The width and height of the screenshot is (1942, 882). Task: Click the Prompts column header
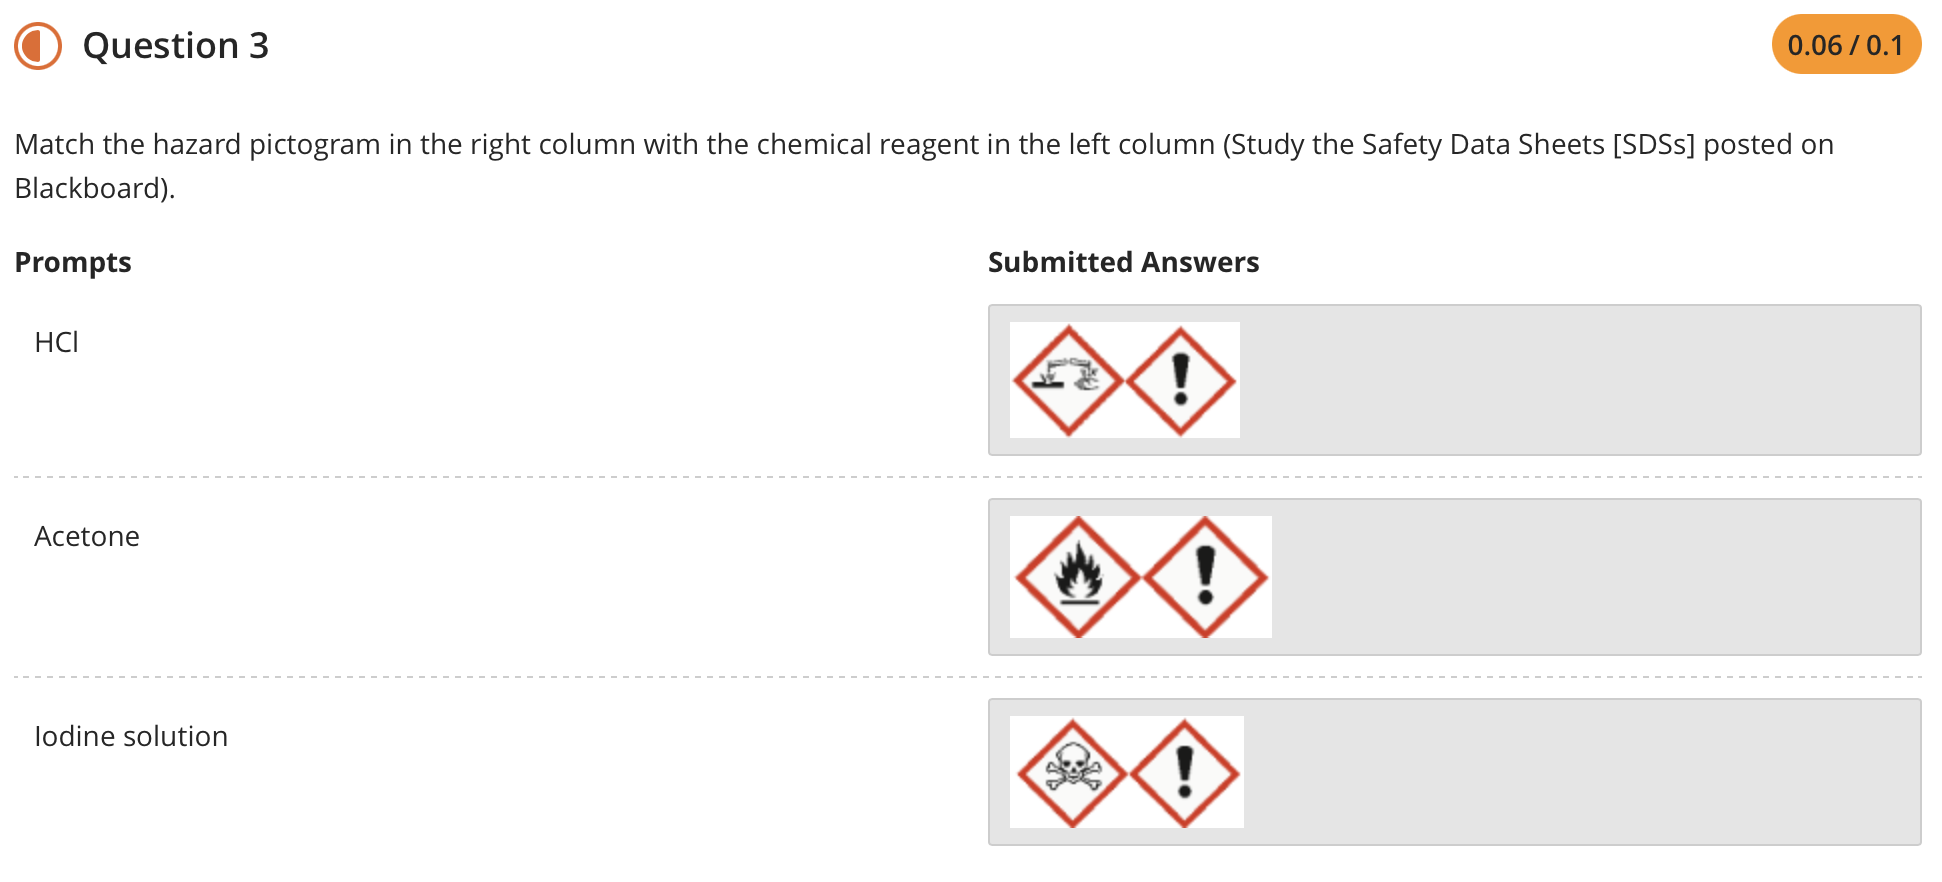point(72,261)
